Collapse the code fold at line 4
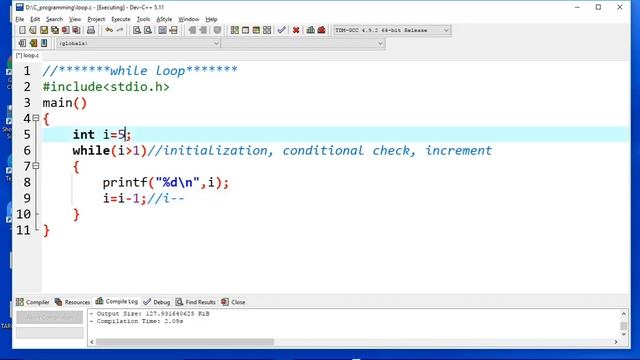 point(36,118)
